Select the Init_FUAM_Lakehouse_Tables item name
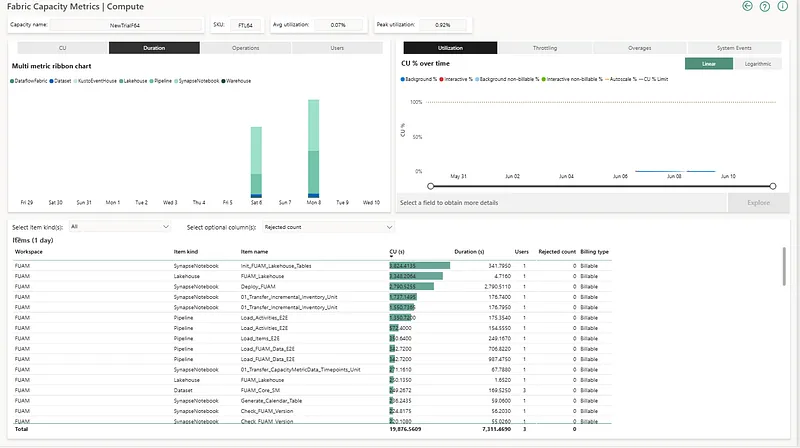The height and width of the screenshot is (448, 800). click(x=276, y=266)
